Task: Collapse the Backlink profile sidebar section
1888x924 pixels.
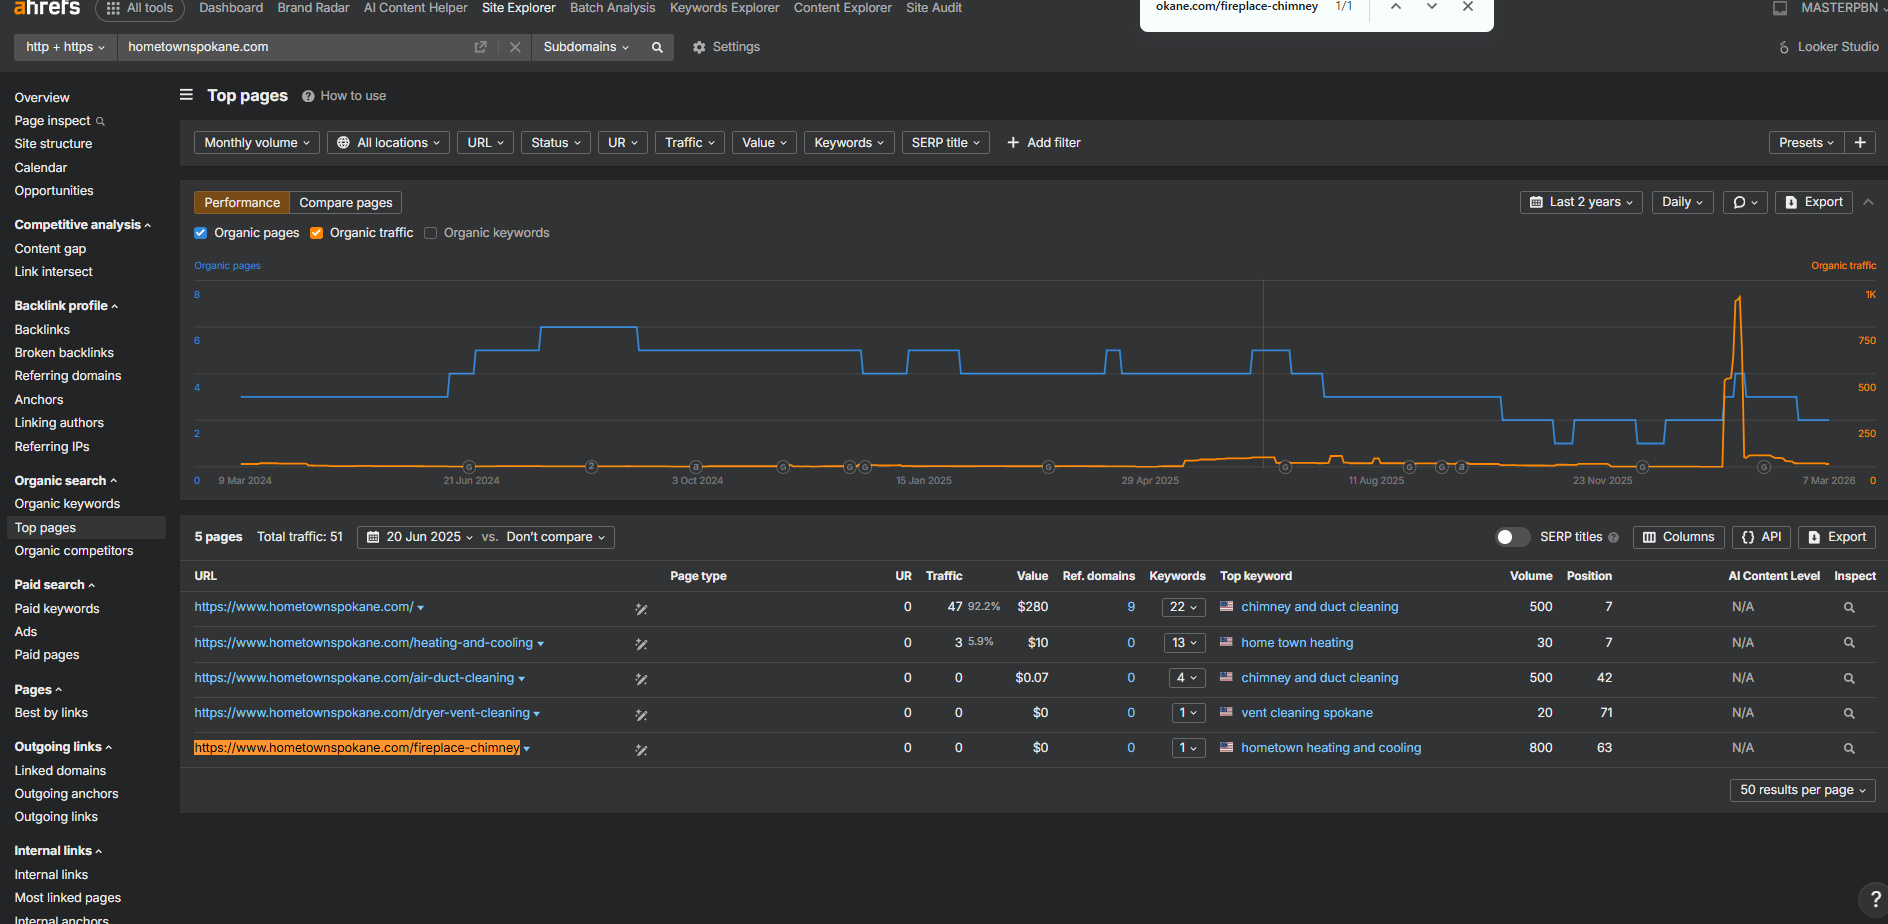Action: tap(66, 306)
